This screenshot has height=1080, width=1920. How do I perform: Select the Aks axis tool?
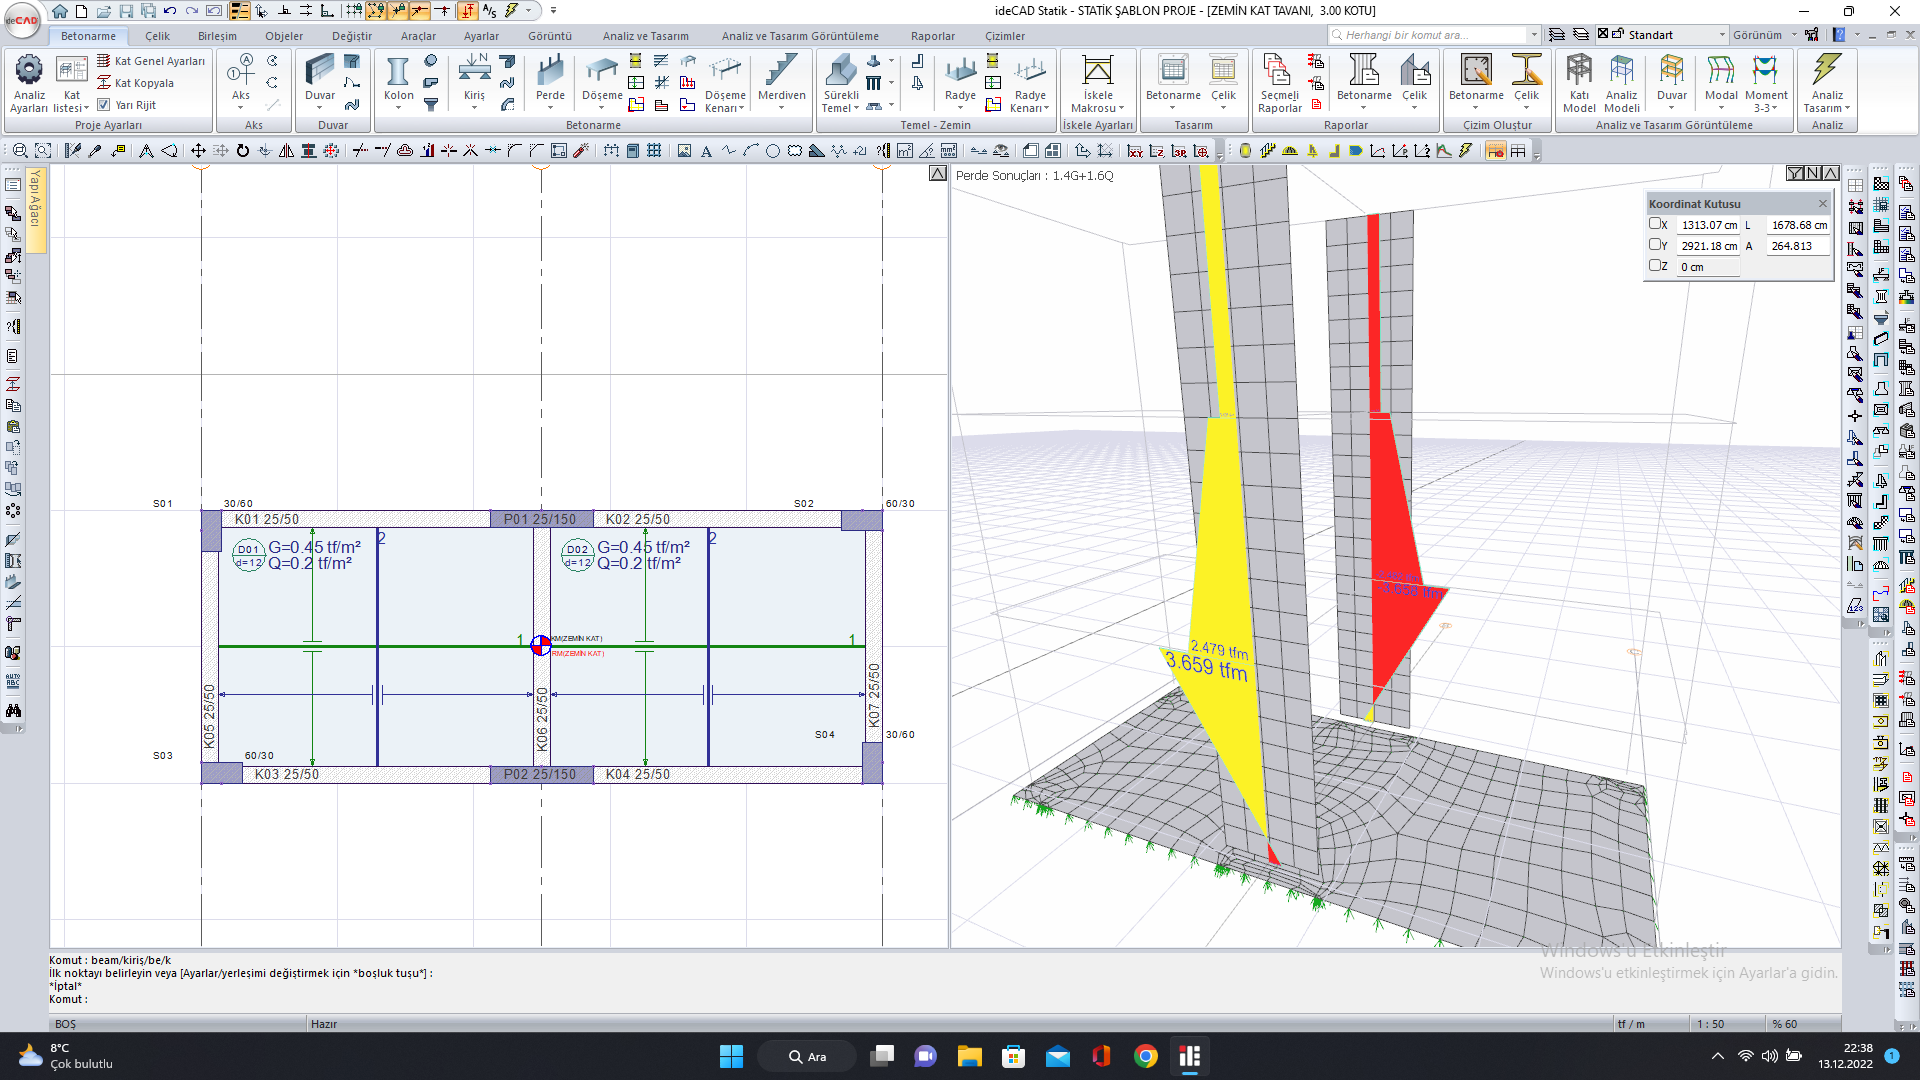(x=240, y=83)
